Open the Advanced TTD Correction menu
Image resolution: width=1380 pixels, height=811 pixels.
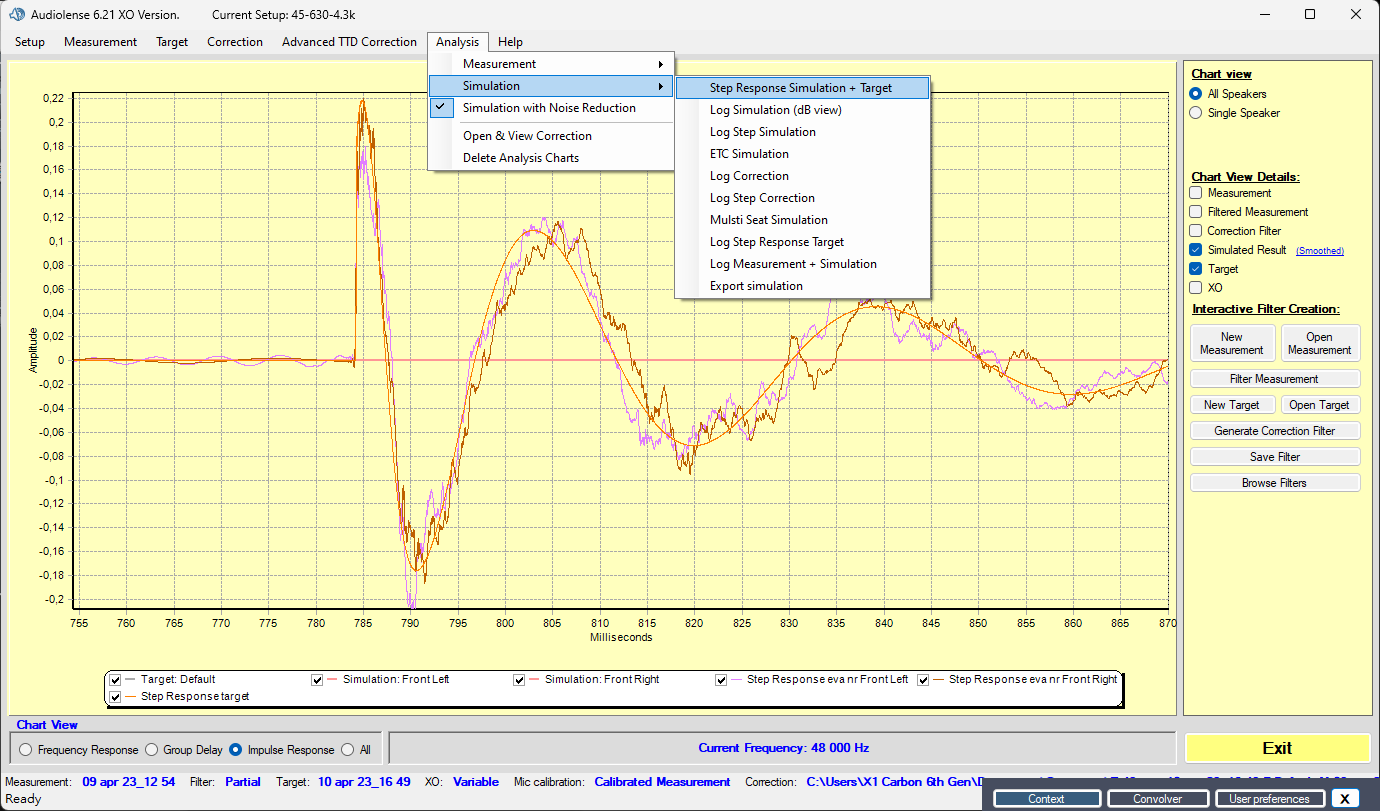pyautogui.click(x=349, y=42)
